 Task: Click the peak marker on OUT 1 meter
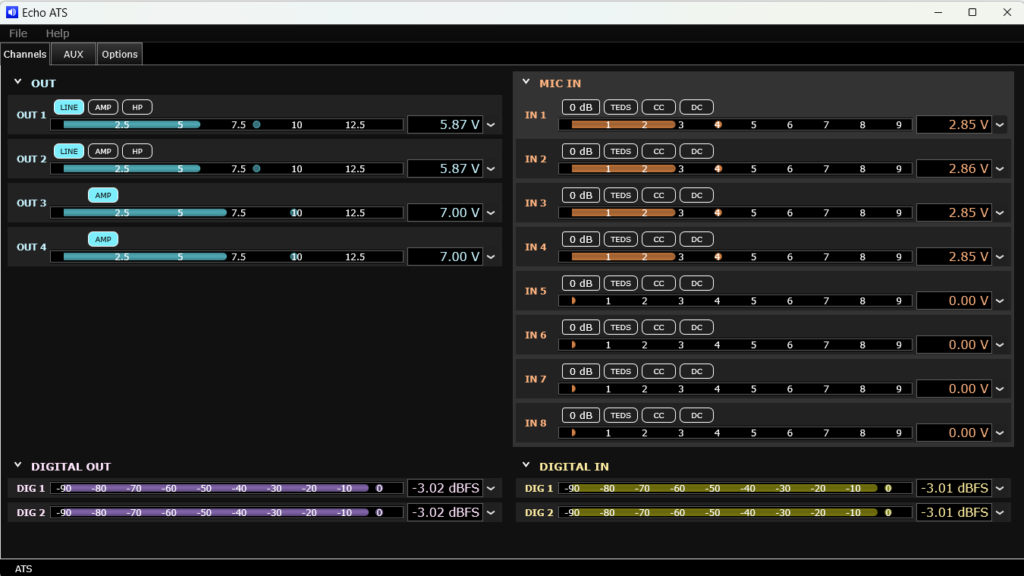click(x=257, y=125)
